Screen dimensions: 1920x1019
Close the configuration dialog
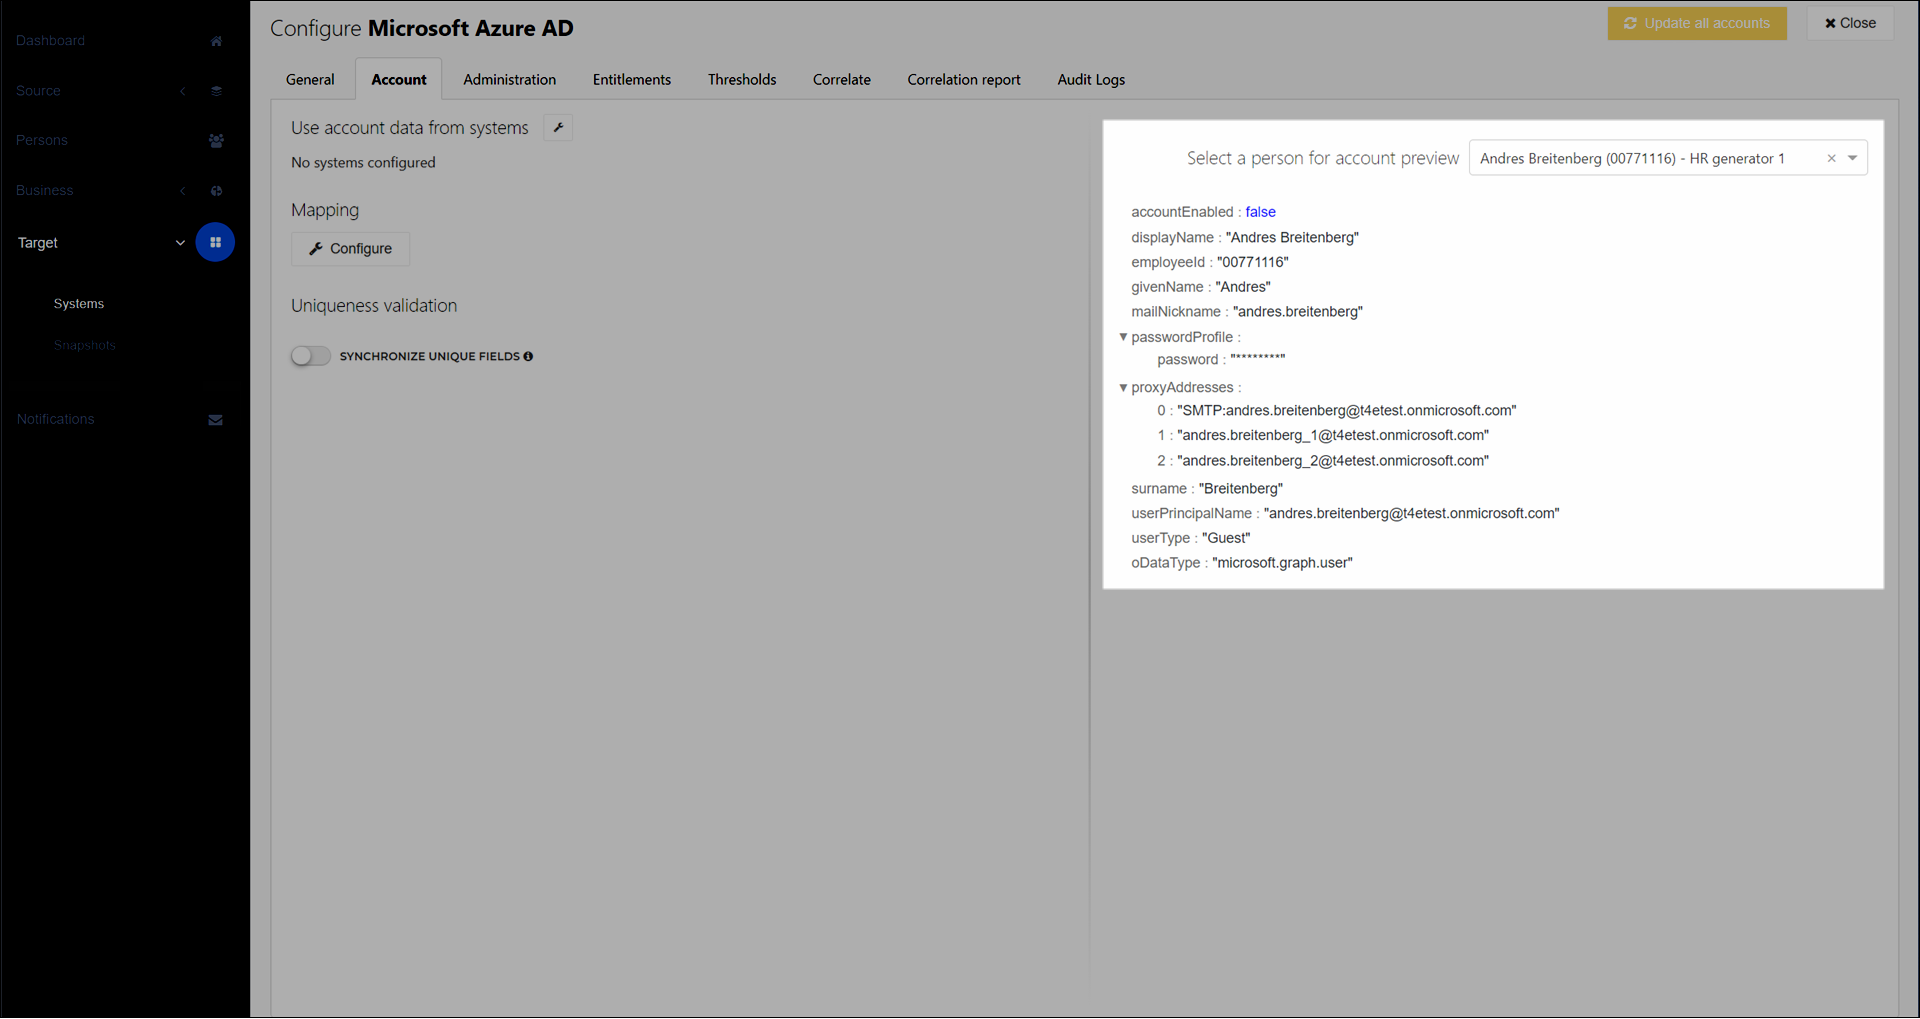pyautogui.click(x=1850, y=23)
